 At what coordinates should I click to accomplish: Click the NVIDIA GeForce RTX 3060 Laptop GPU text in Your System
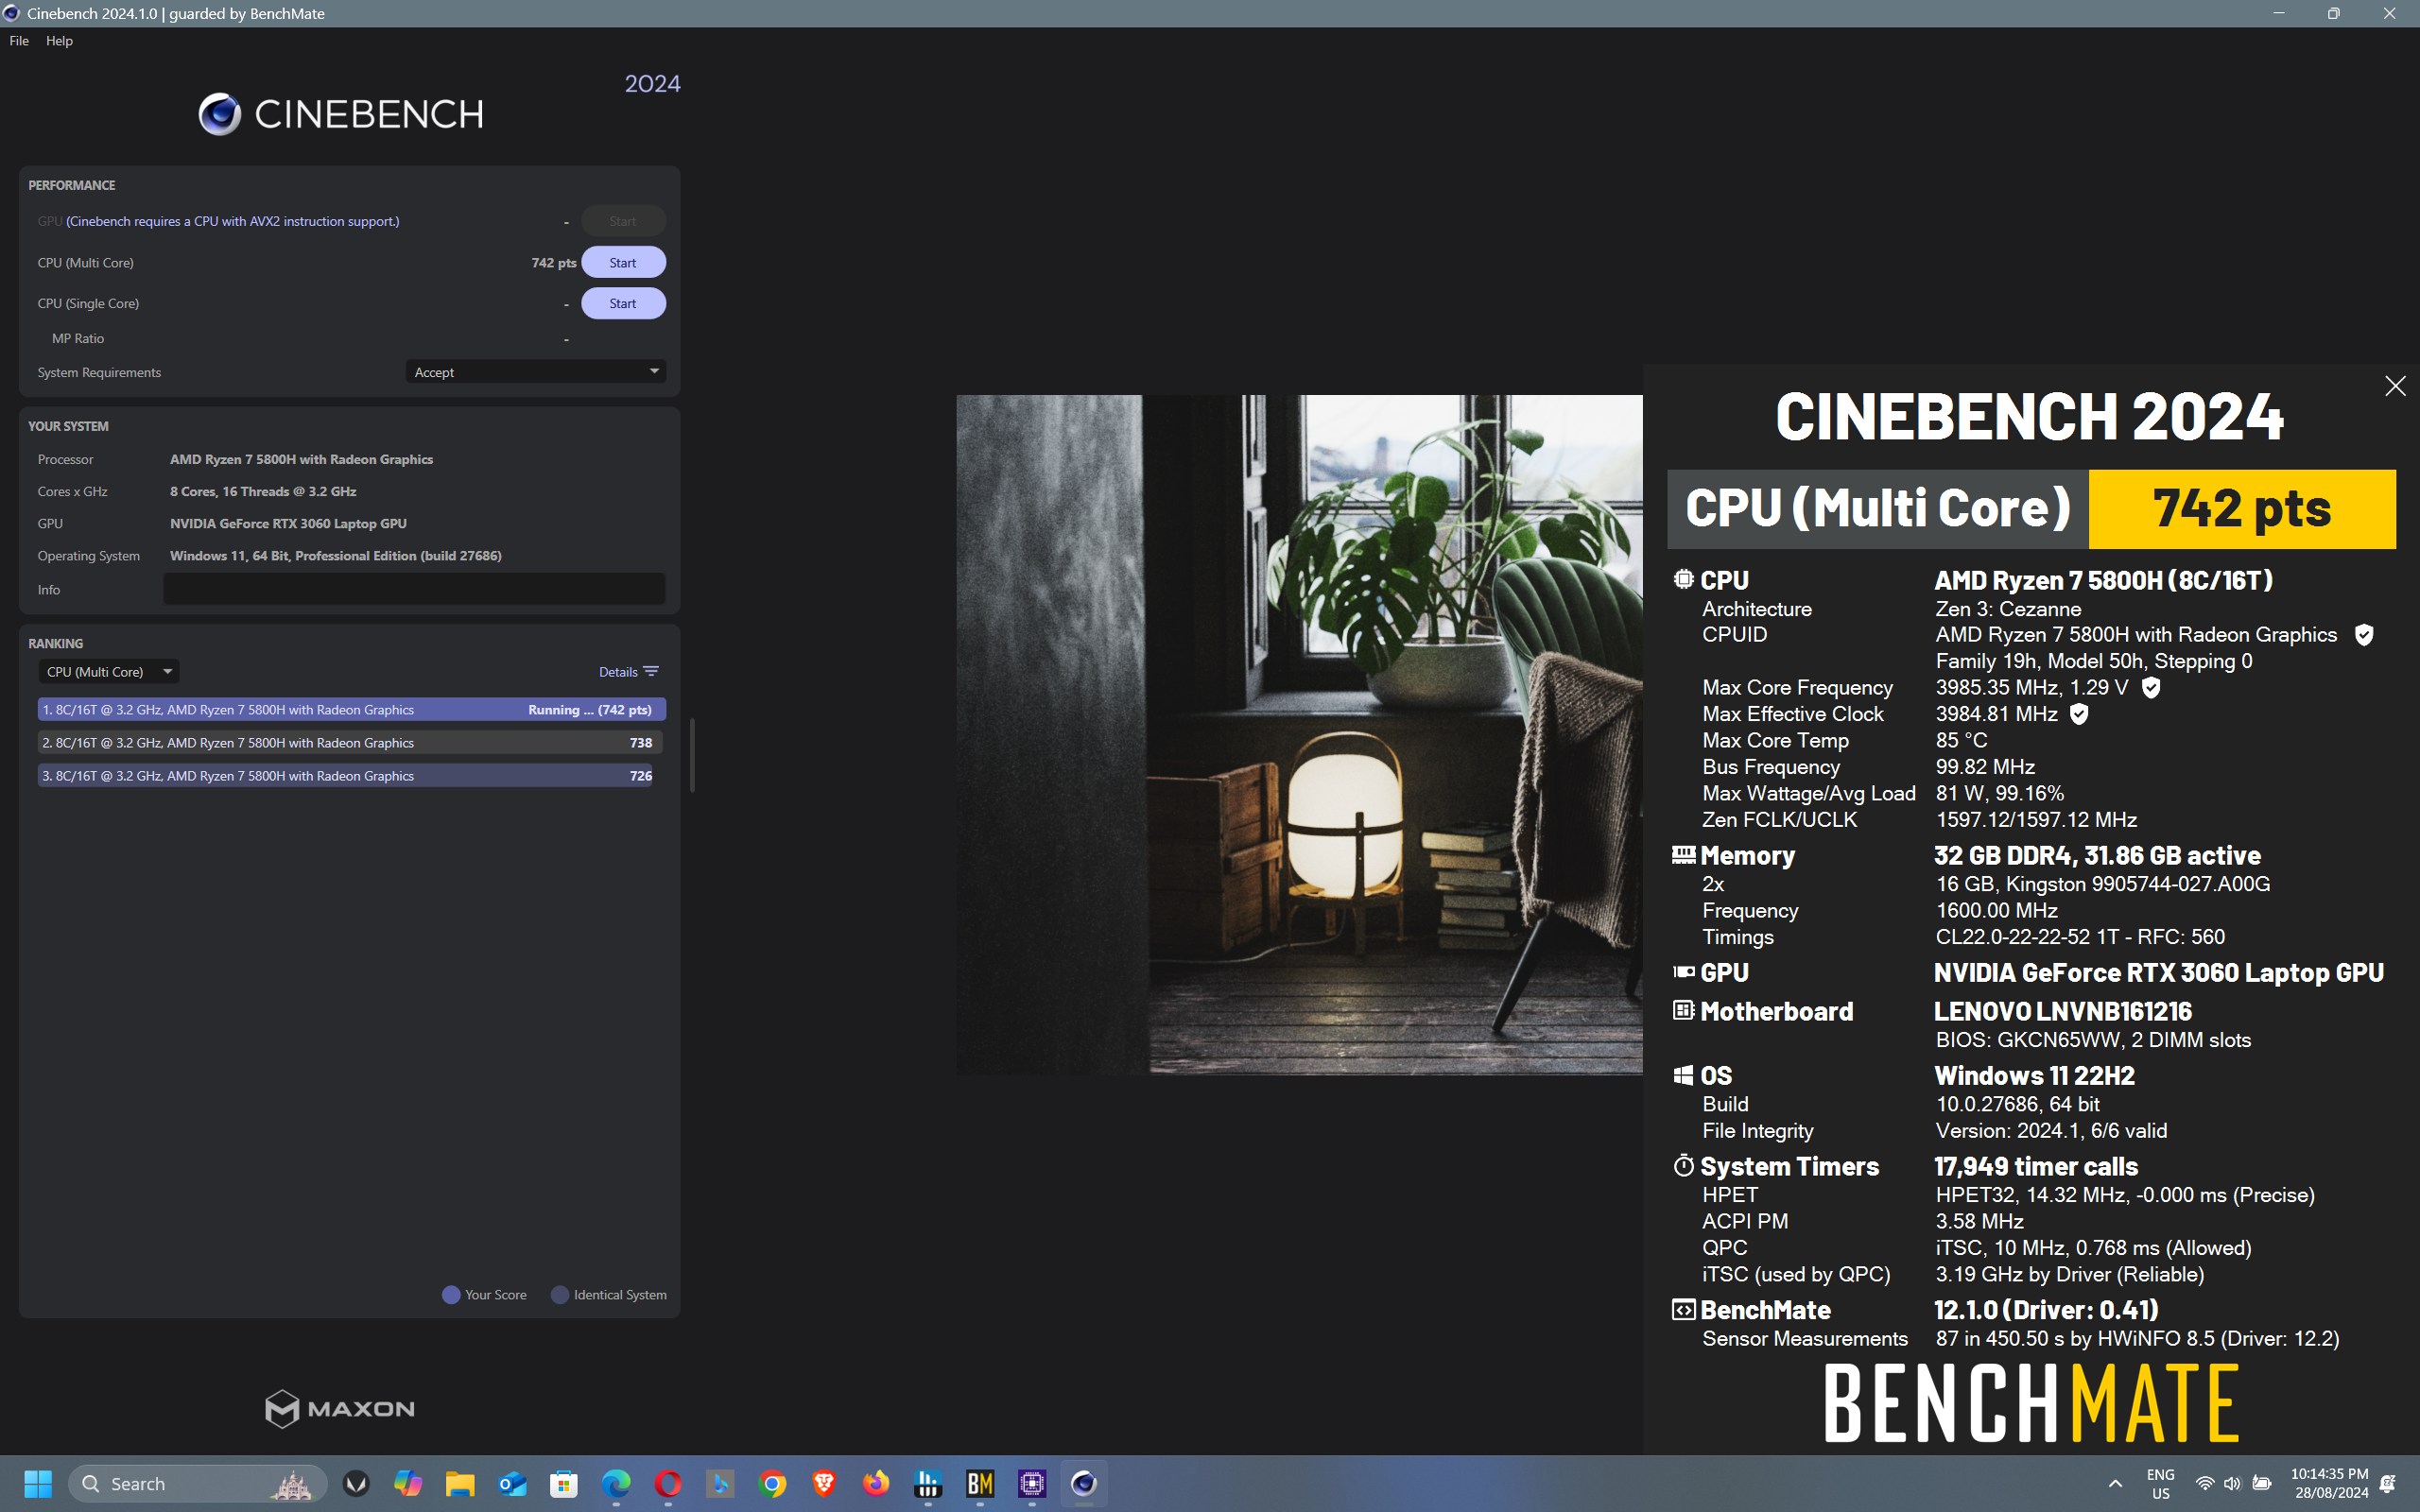(288, 523)
